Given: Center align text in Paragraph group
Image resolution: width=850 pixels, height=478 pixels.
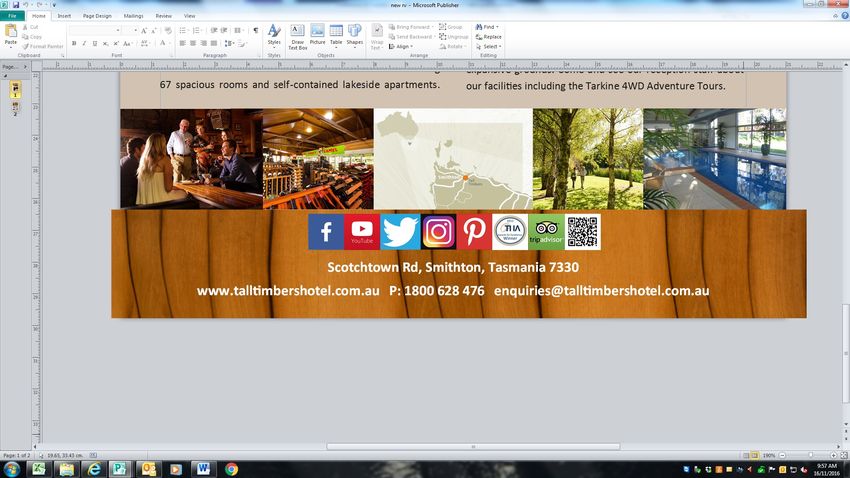Looking at the screenshot, I should click(193, 43).
